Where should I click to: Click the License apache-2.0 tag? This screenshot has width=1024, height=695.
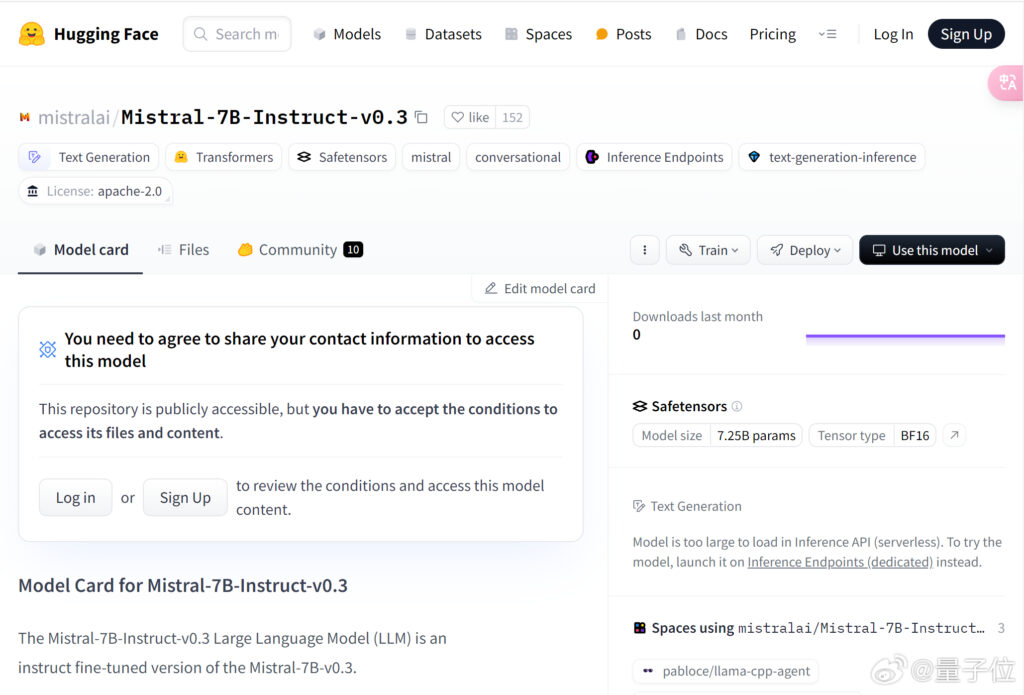click(x=95, y=191)
